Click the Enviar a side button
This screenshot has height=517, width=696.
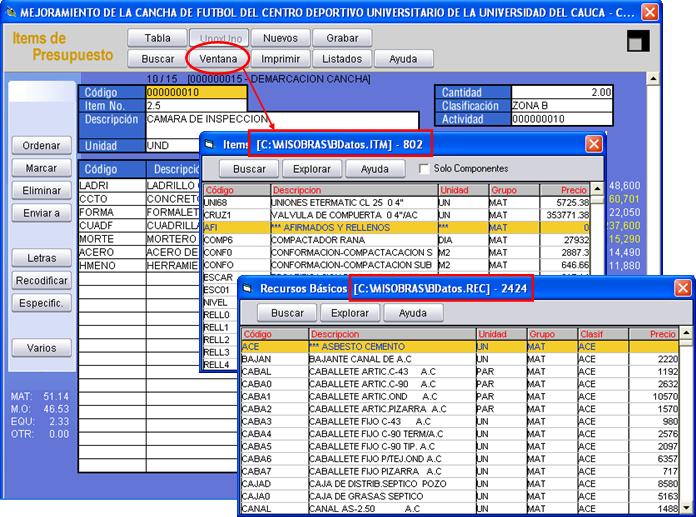41,213
